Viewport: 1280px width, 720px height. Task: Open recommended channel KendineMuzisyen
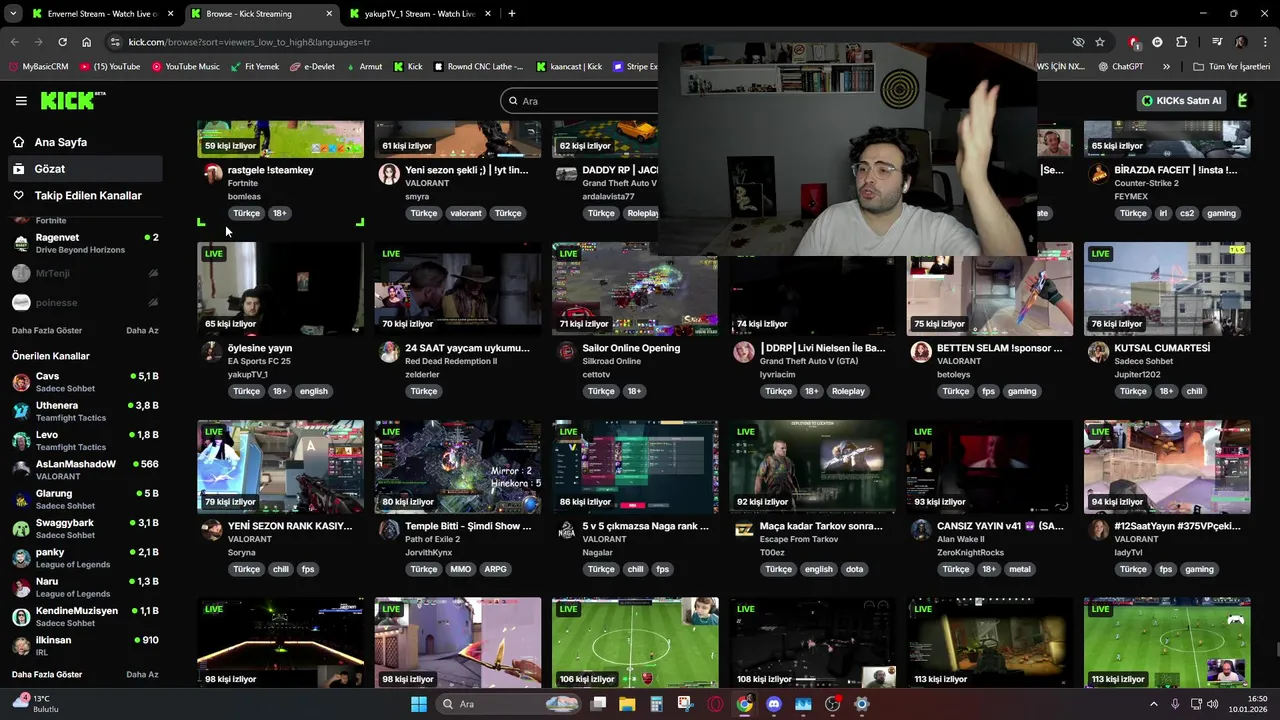pyautogui.click(x=85, y=616)
